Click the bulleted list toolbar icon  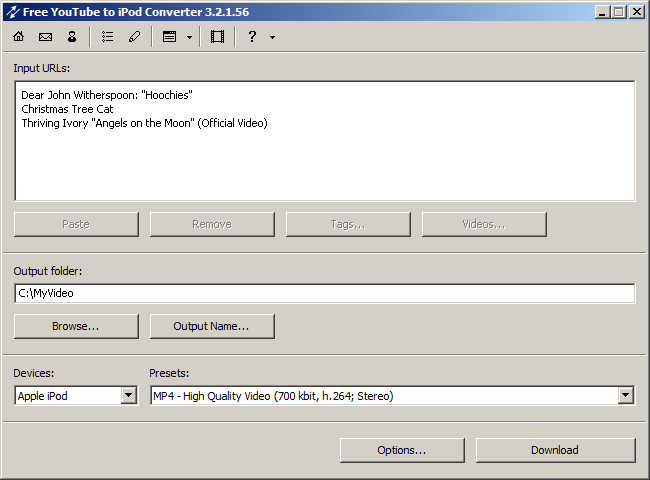pyautogui.click(x=107, y=37)
